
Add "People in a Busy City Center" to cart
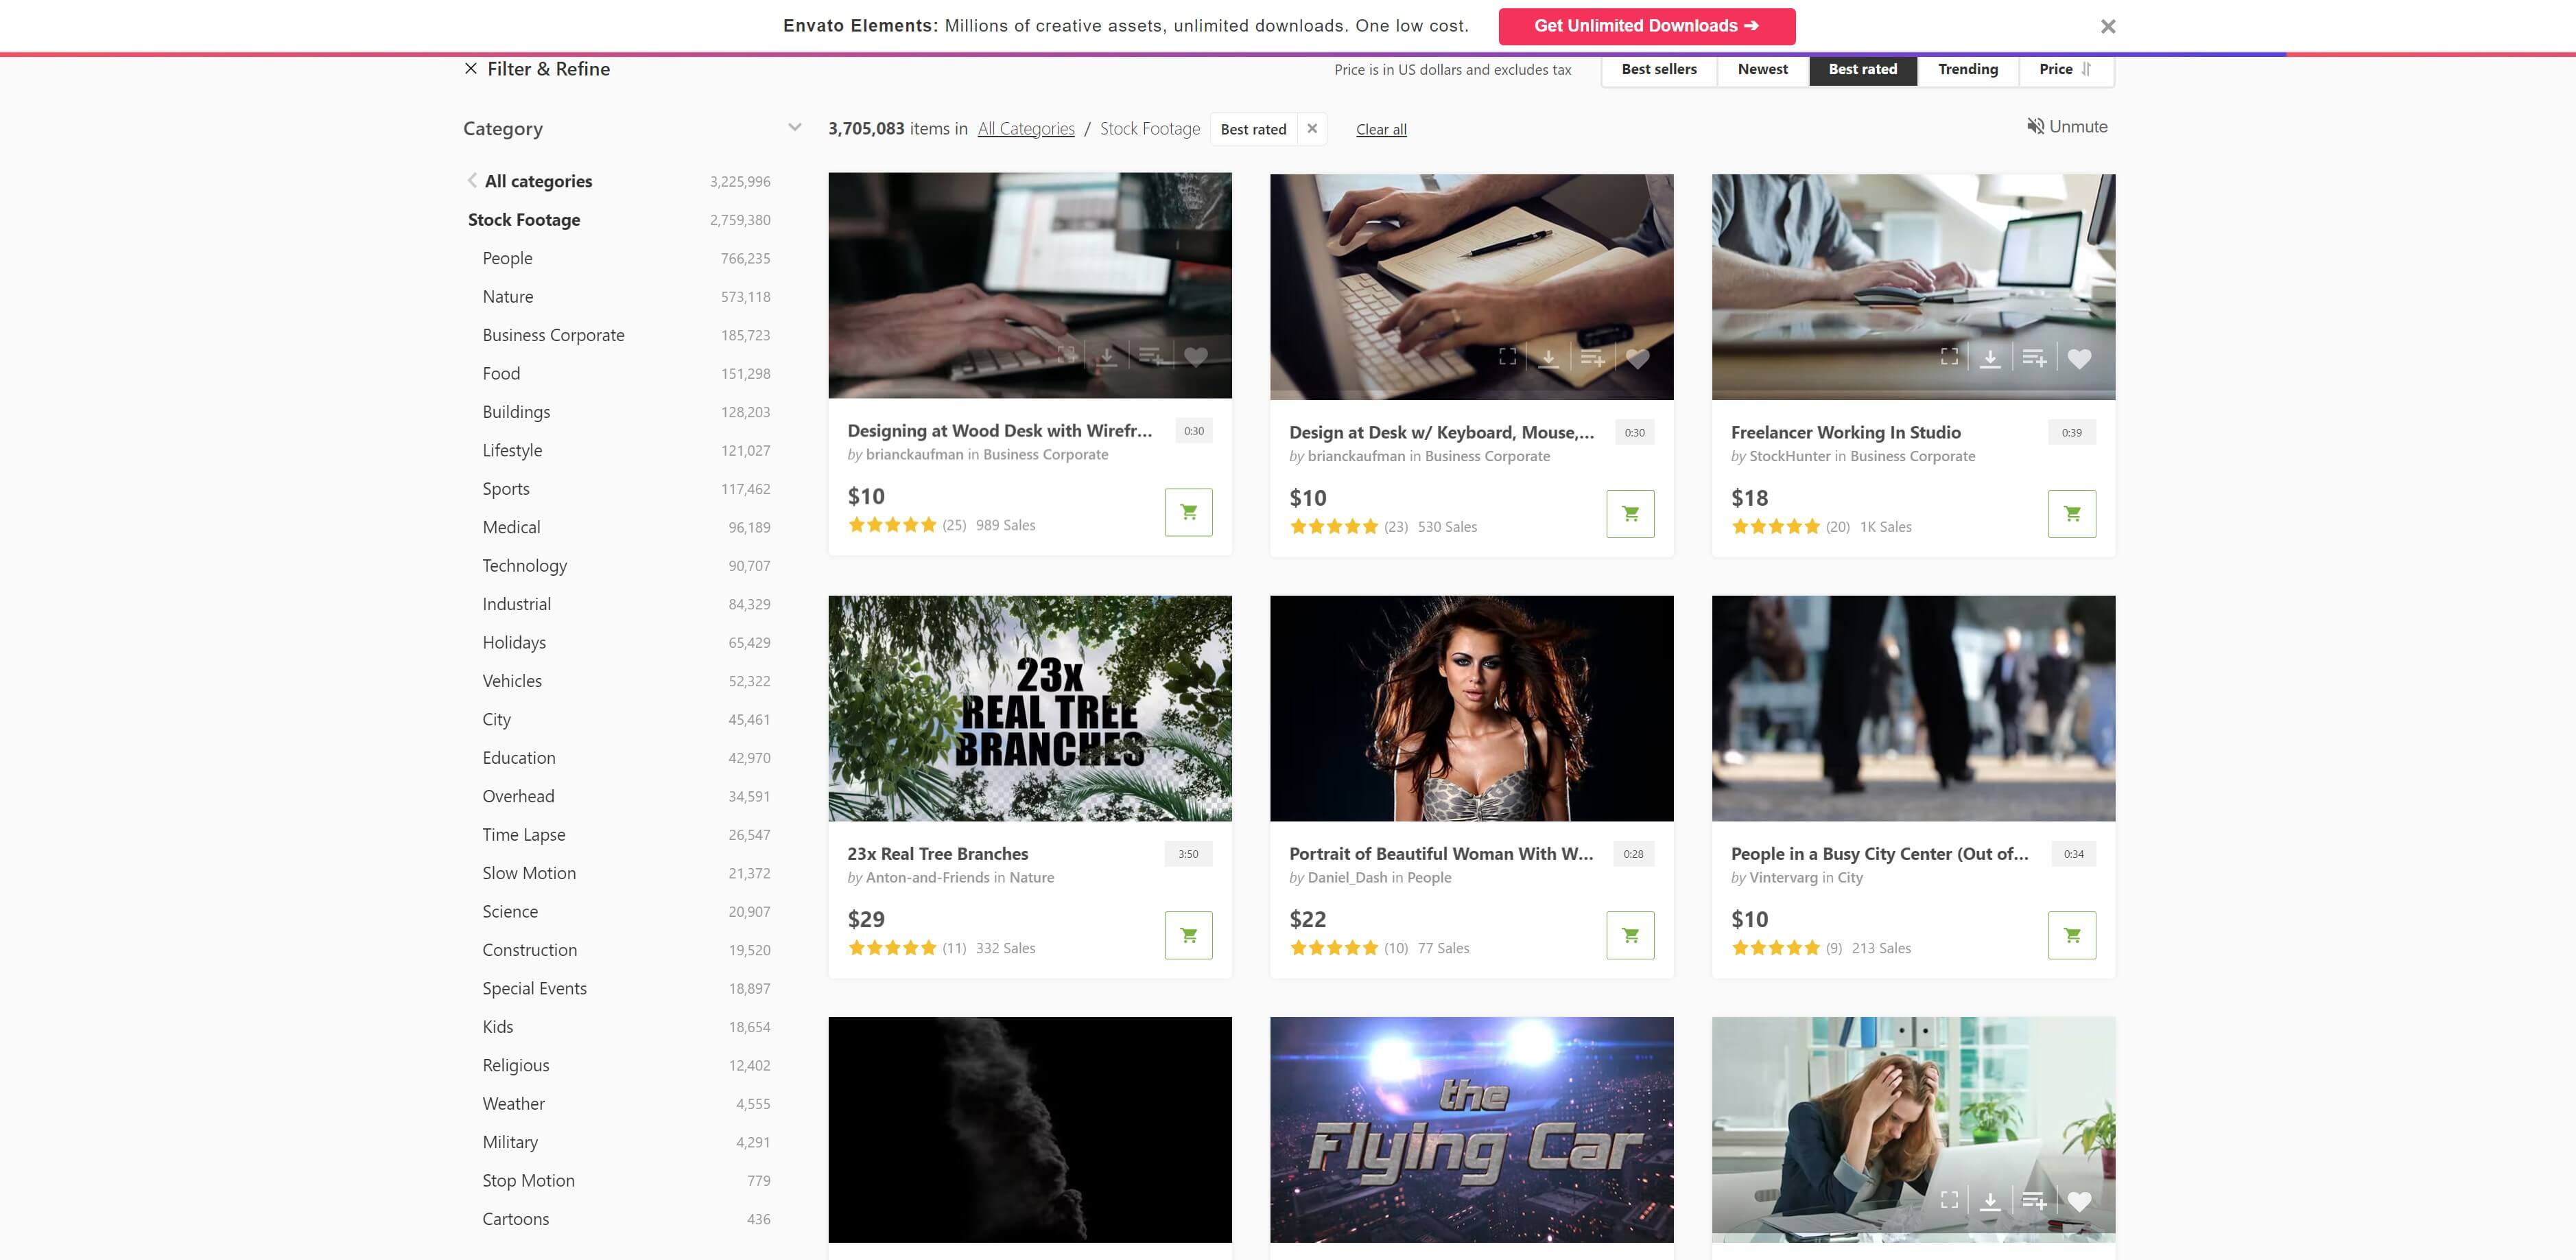click(x=2072, y=935)
